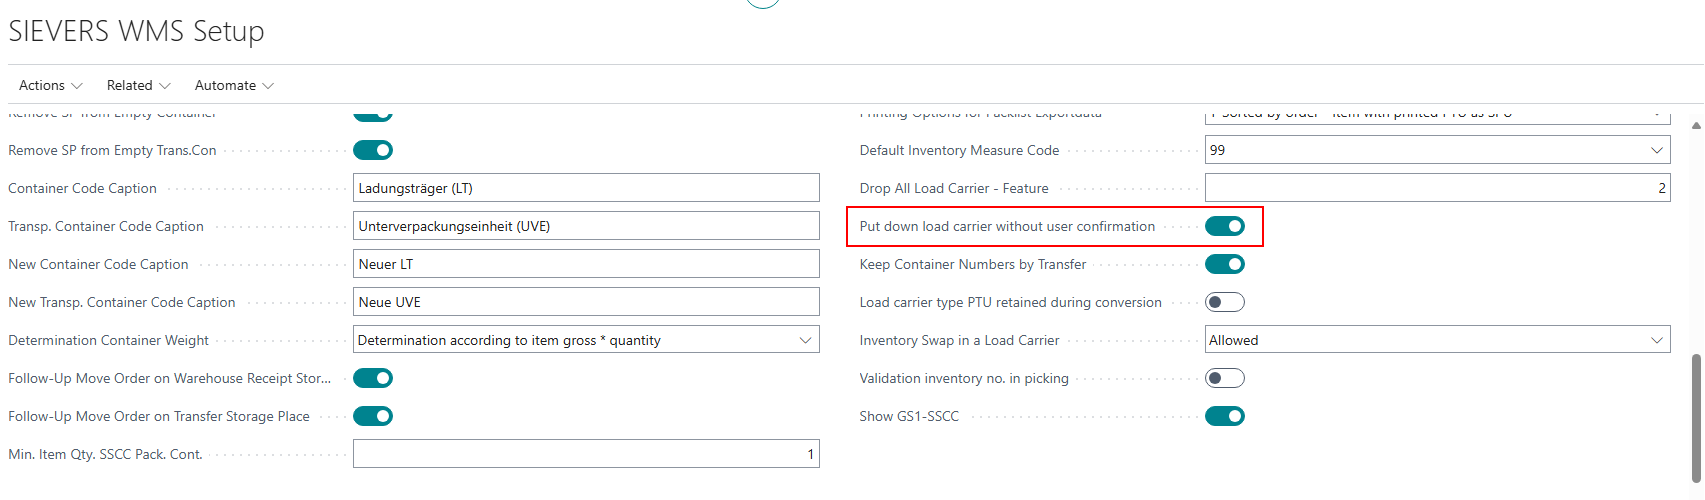Toggle Follow-Up Move Order on Transfer Storage Place
This screenshot has width=1705, height=500.
pyautogui.click(x=373, y=416)
